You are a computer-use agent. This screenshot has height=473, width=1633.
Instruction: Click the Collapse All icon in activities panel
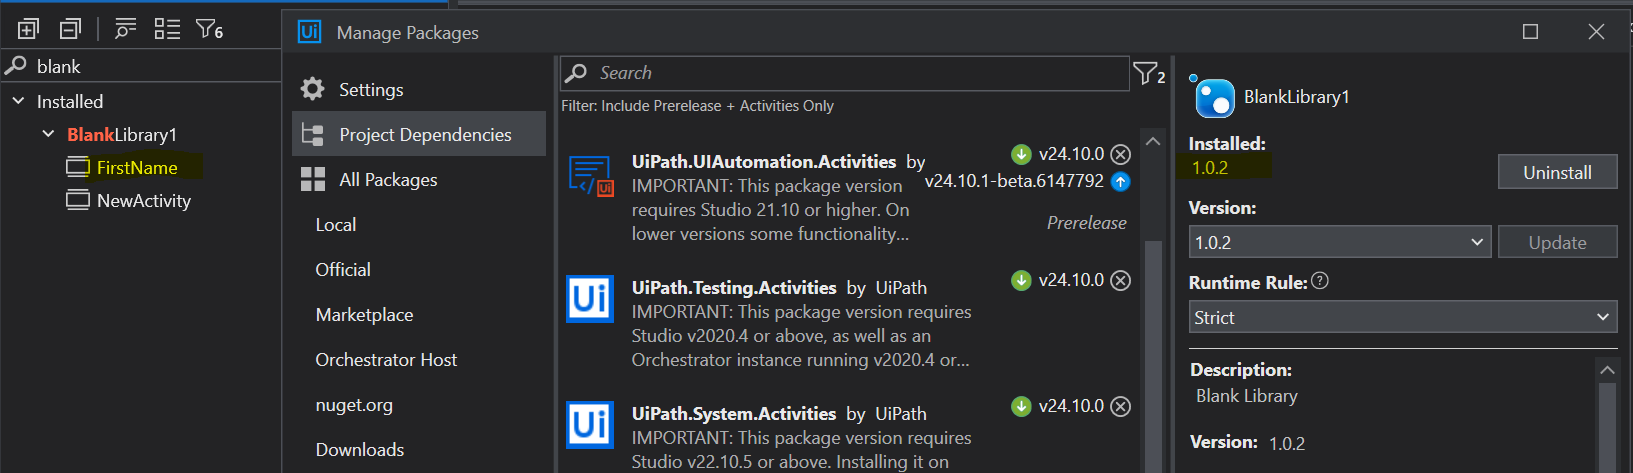pos(70,29)
